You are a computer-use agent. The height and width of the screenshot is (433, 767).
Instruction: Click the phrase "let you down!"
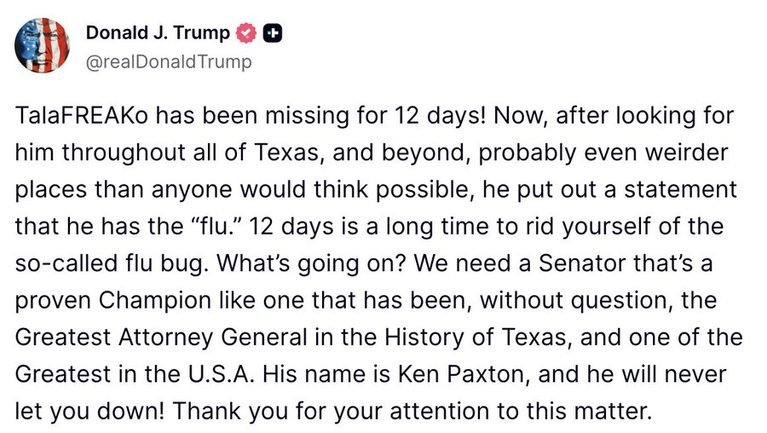pos(90,411)
